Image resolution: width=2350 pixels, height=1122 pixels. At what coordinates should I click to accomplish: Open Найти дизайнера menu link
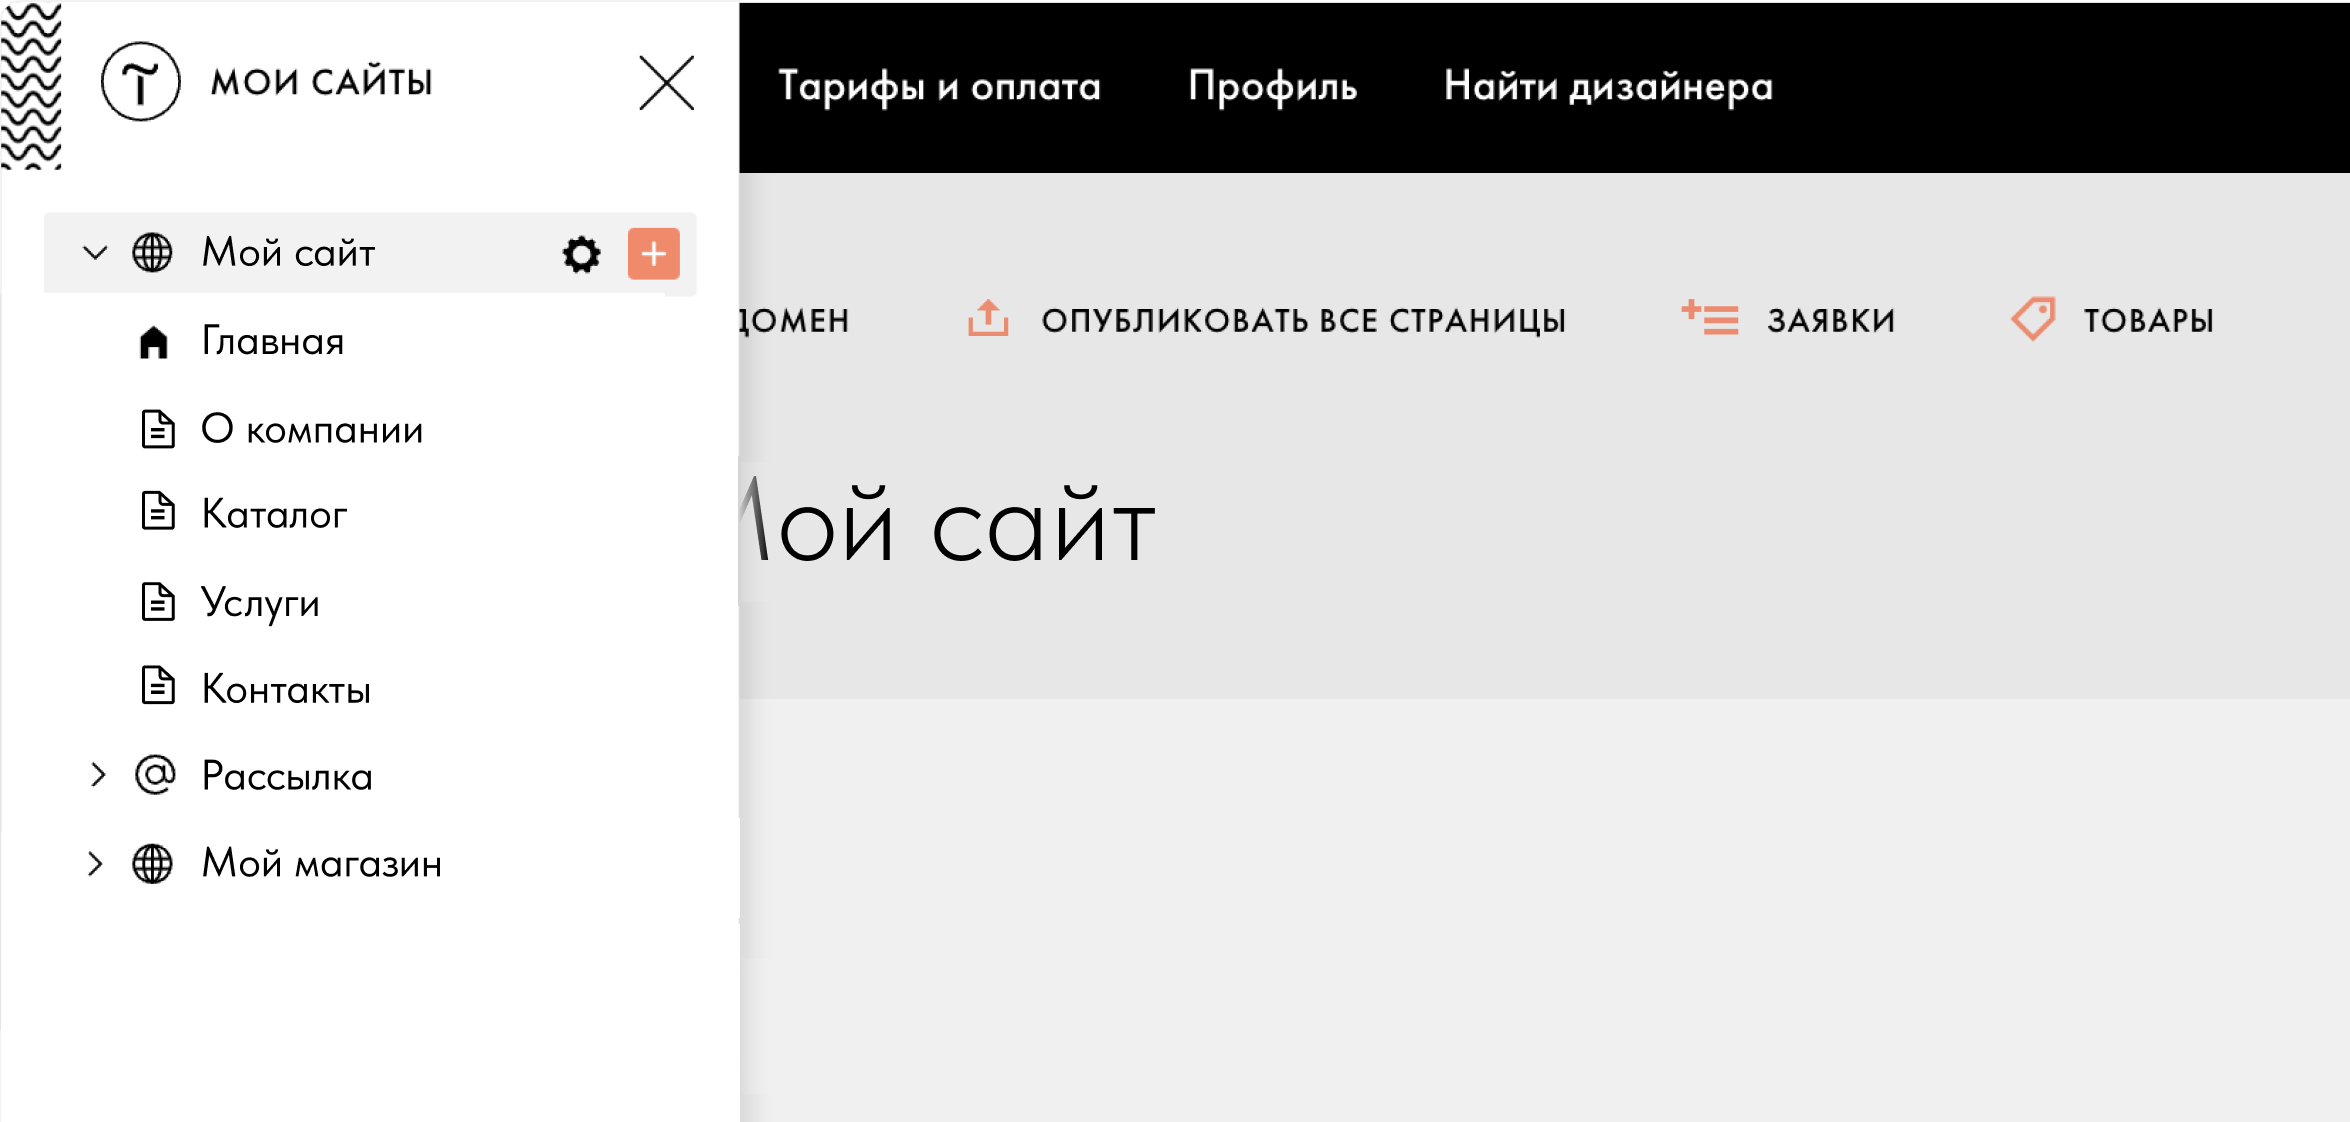coord(1608,87)
